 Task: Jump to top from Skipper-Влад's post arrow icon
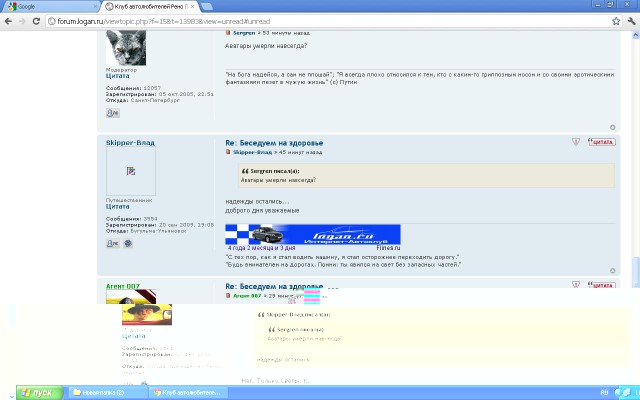point(612,271)
